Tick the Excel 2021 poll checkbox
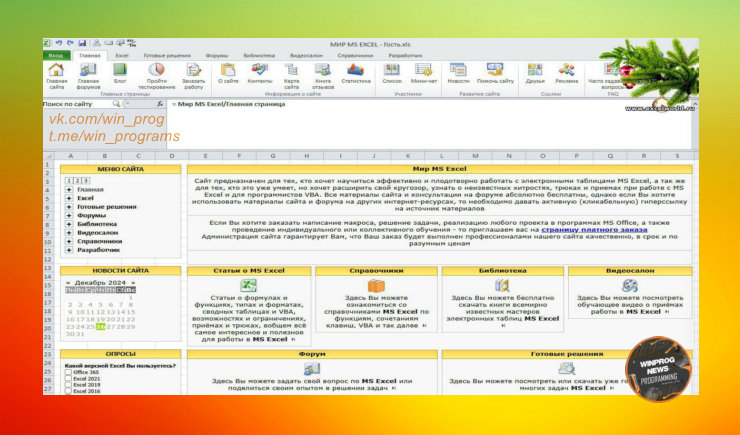Image resolution: width=740 pixels, height=435 pixels. pos(68,378)
